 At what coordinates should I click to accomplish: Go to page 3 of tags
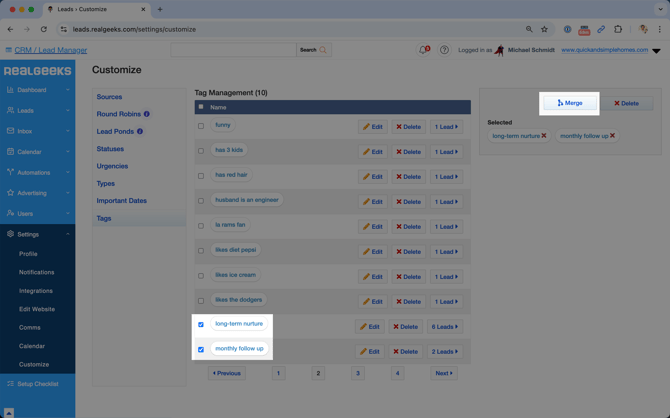tap(357, 373)
